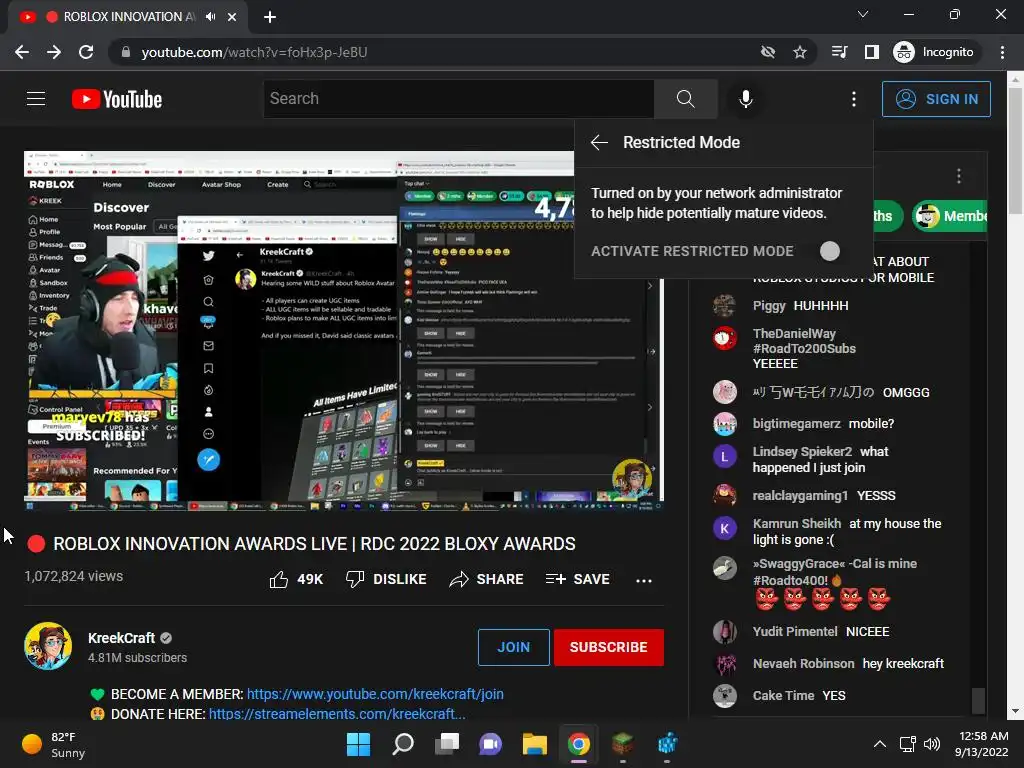Open File Explorer from taskbar

535,744
